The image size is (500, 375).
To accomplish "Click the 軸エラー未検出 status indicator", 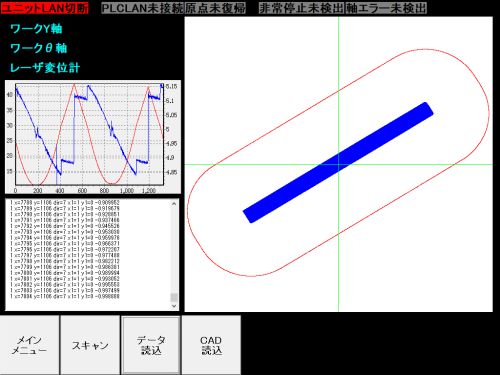I will 386,8.
